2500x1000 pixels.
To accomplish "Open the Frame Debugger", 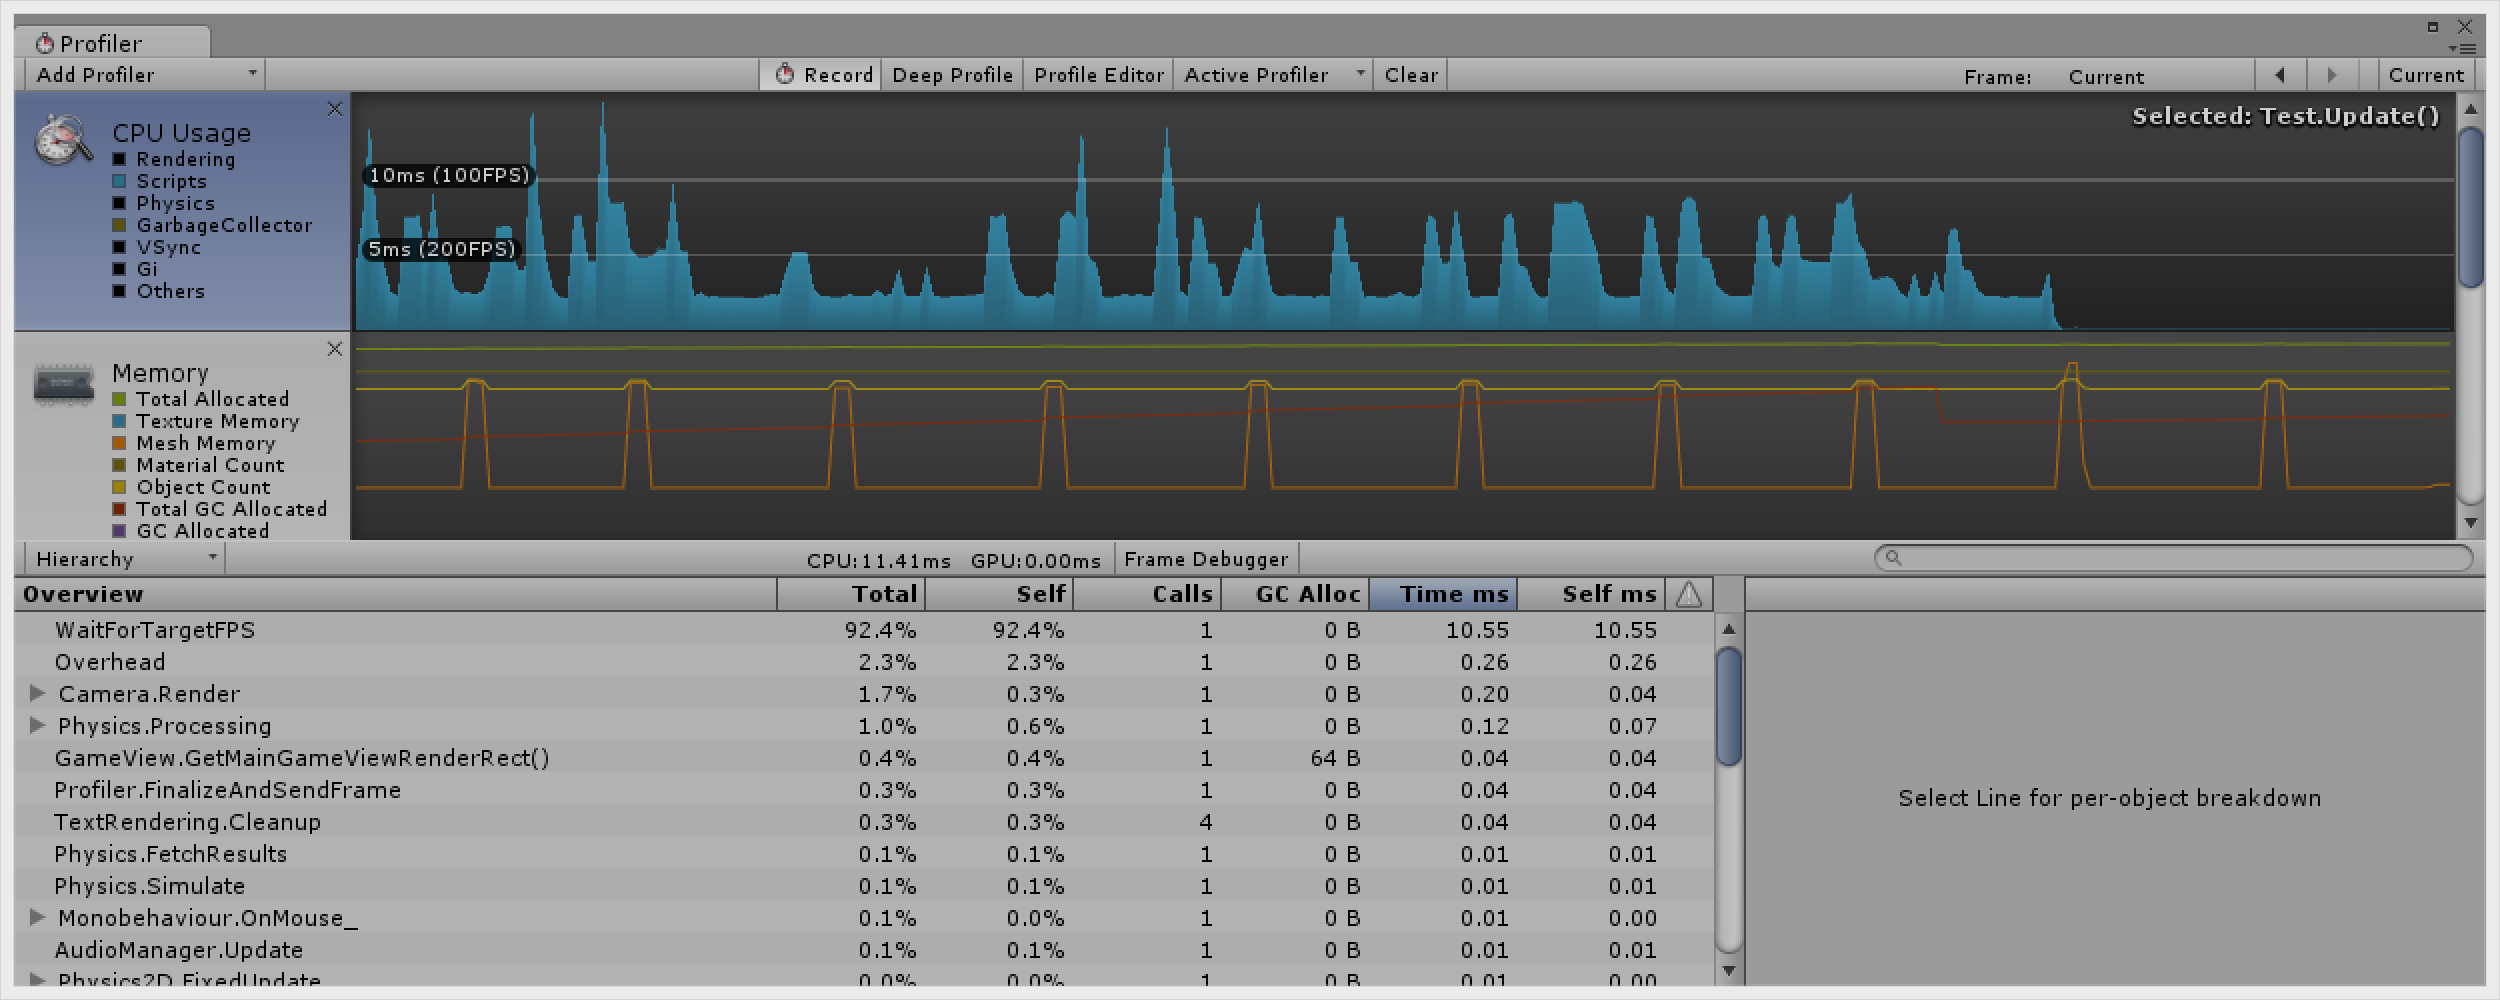I will [x=1206, y=559].
